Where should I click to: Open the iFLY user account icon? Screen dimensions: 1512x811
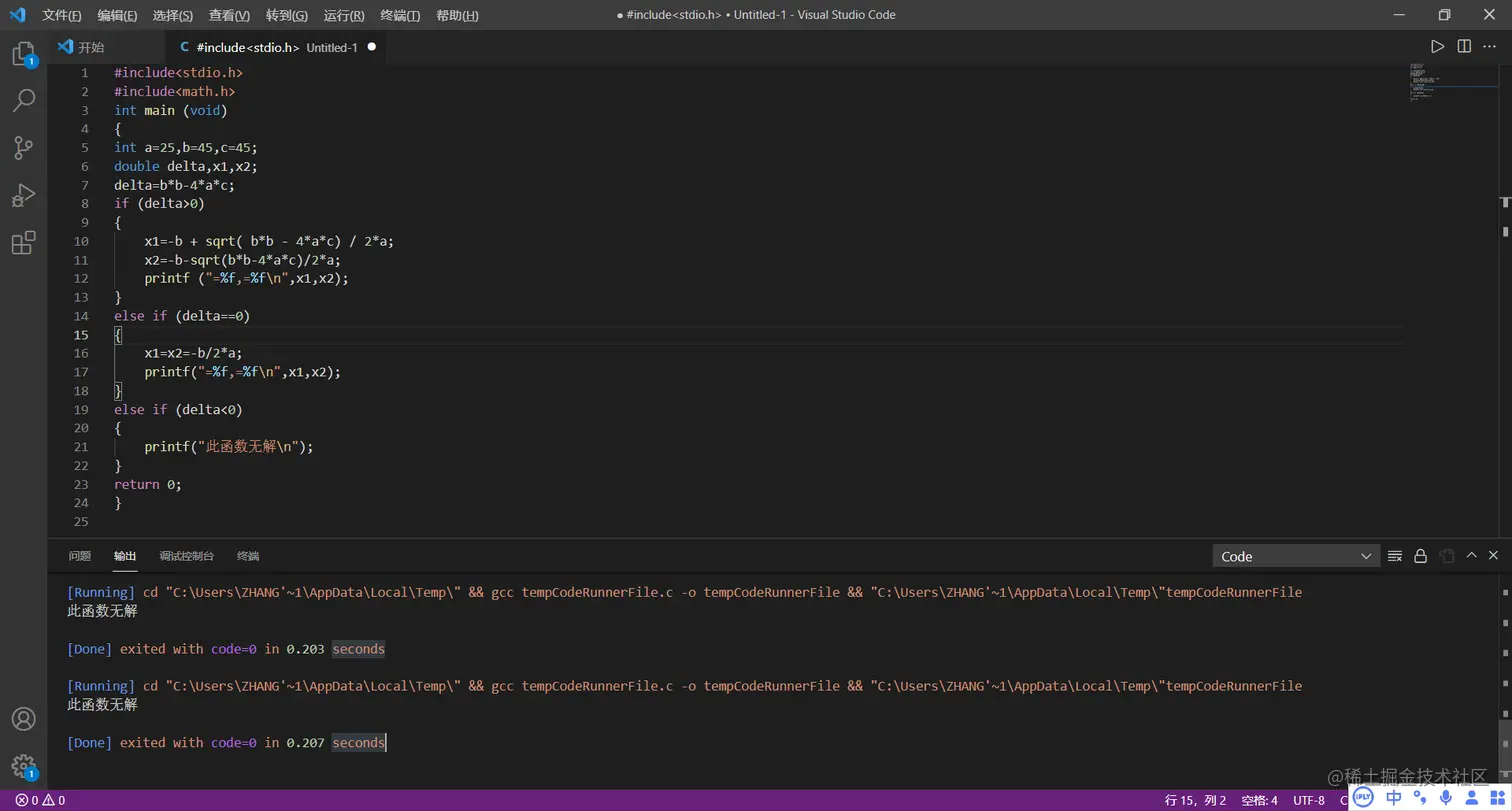pos(1471,797)
